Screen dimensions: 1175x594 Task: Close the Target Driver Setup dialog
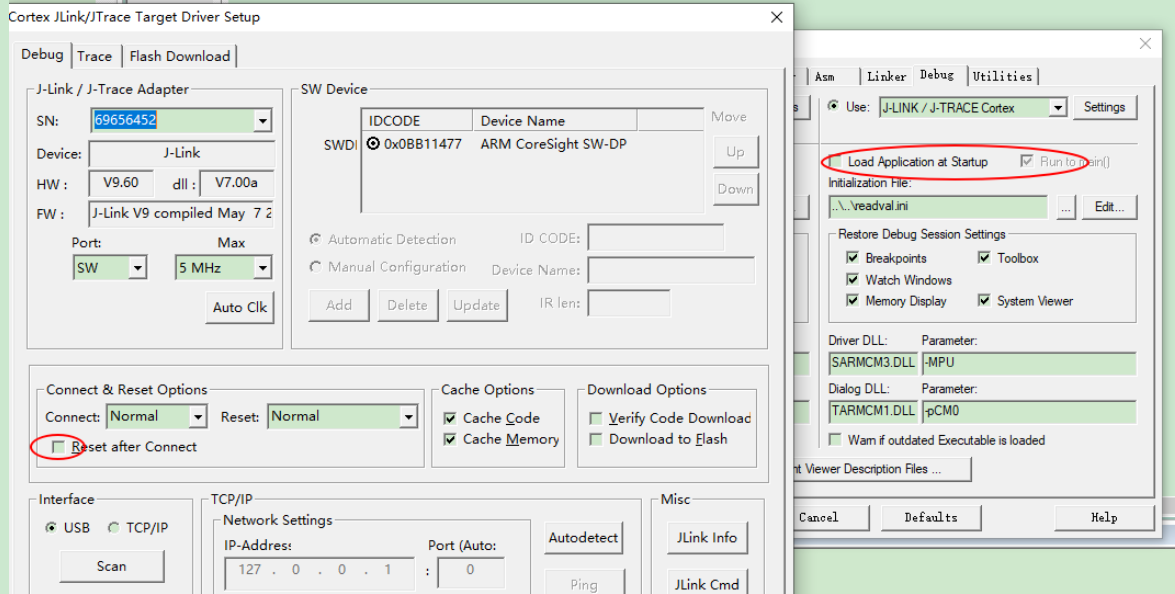tap(777, 17)
